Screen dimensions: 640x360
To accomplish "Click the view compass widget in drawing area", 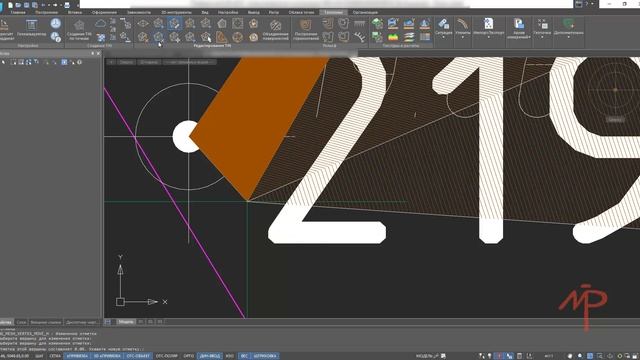I will 615,90.
